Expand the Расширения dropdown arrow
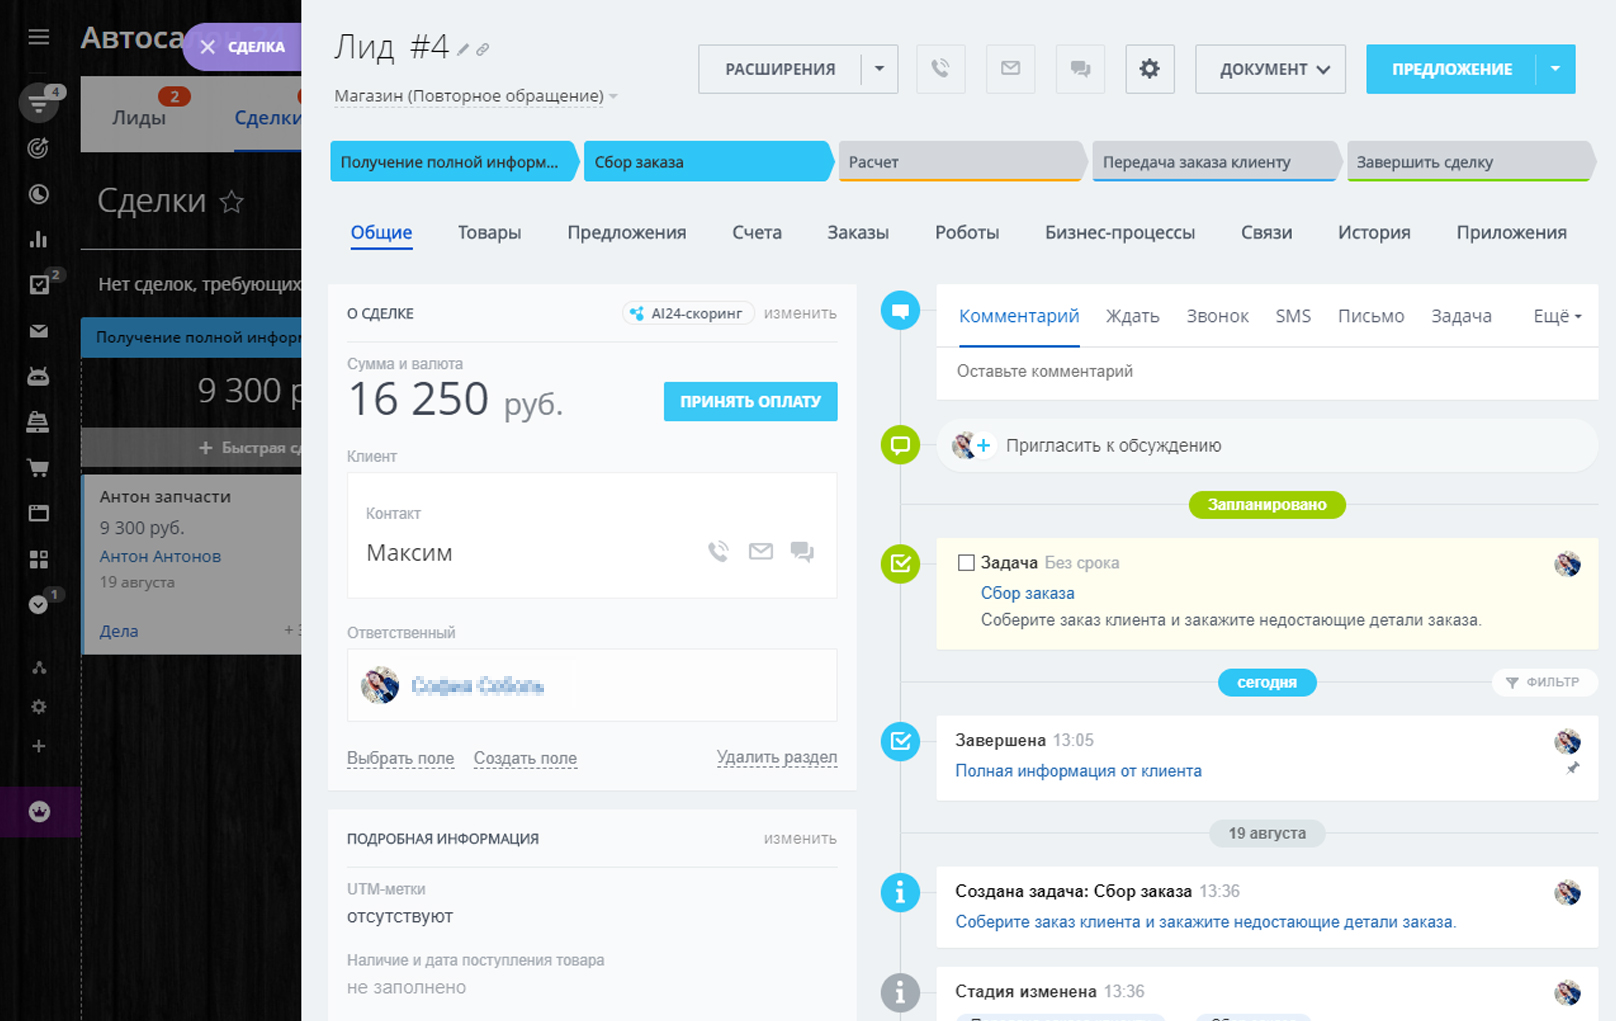The width and height of the screenshot is (1616, 1021). point(879,69)
